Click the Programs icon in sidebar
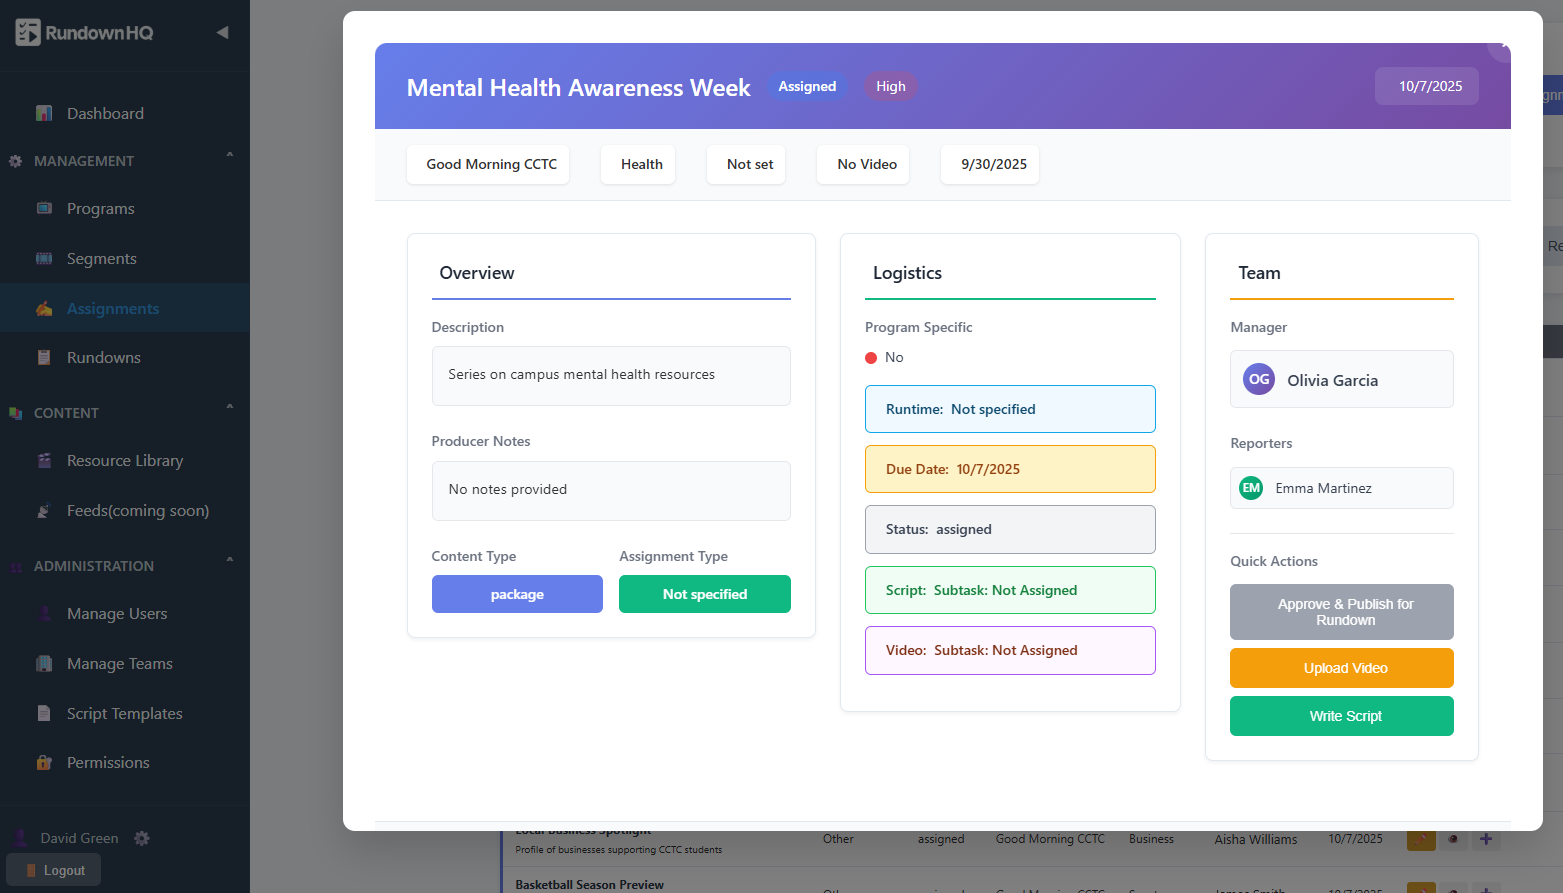Image resolution: width=1563 pixels, height=893 pixels. 44,208
